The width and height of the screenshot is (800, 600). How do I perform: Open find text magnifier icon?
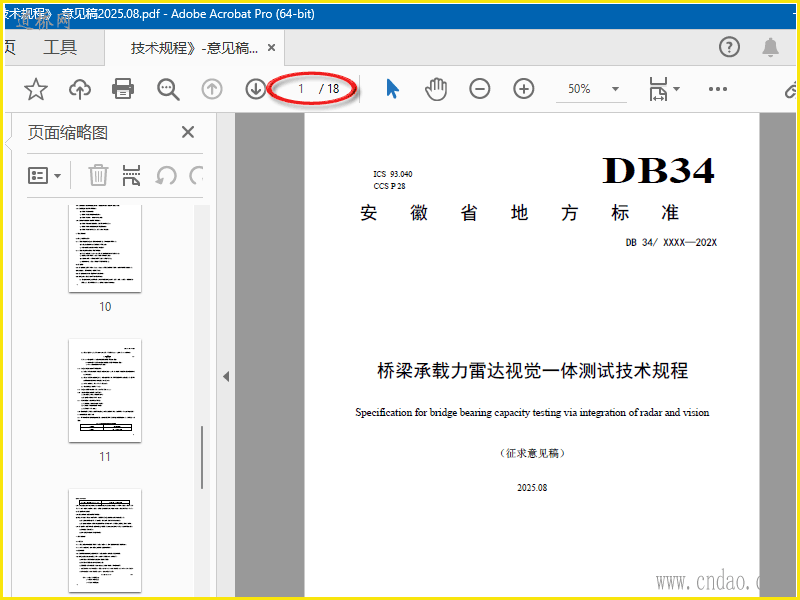coord(168,89)
